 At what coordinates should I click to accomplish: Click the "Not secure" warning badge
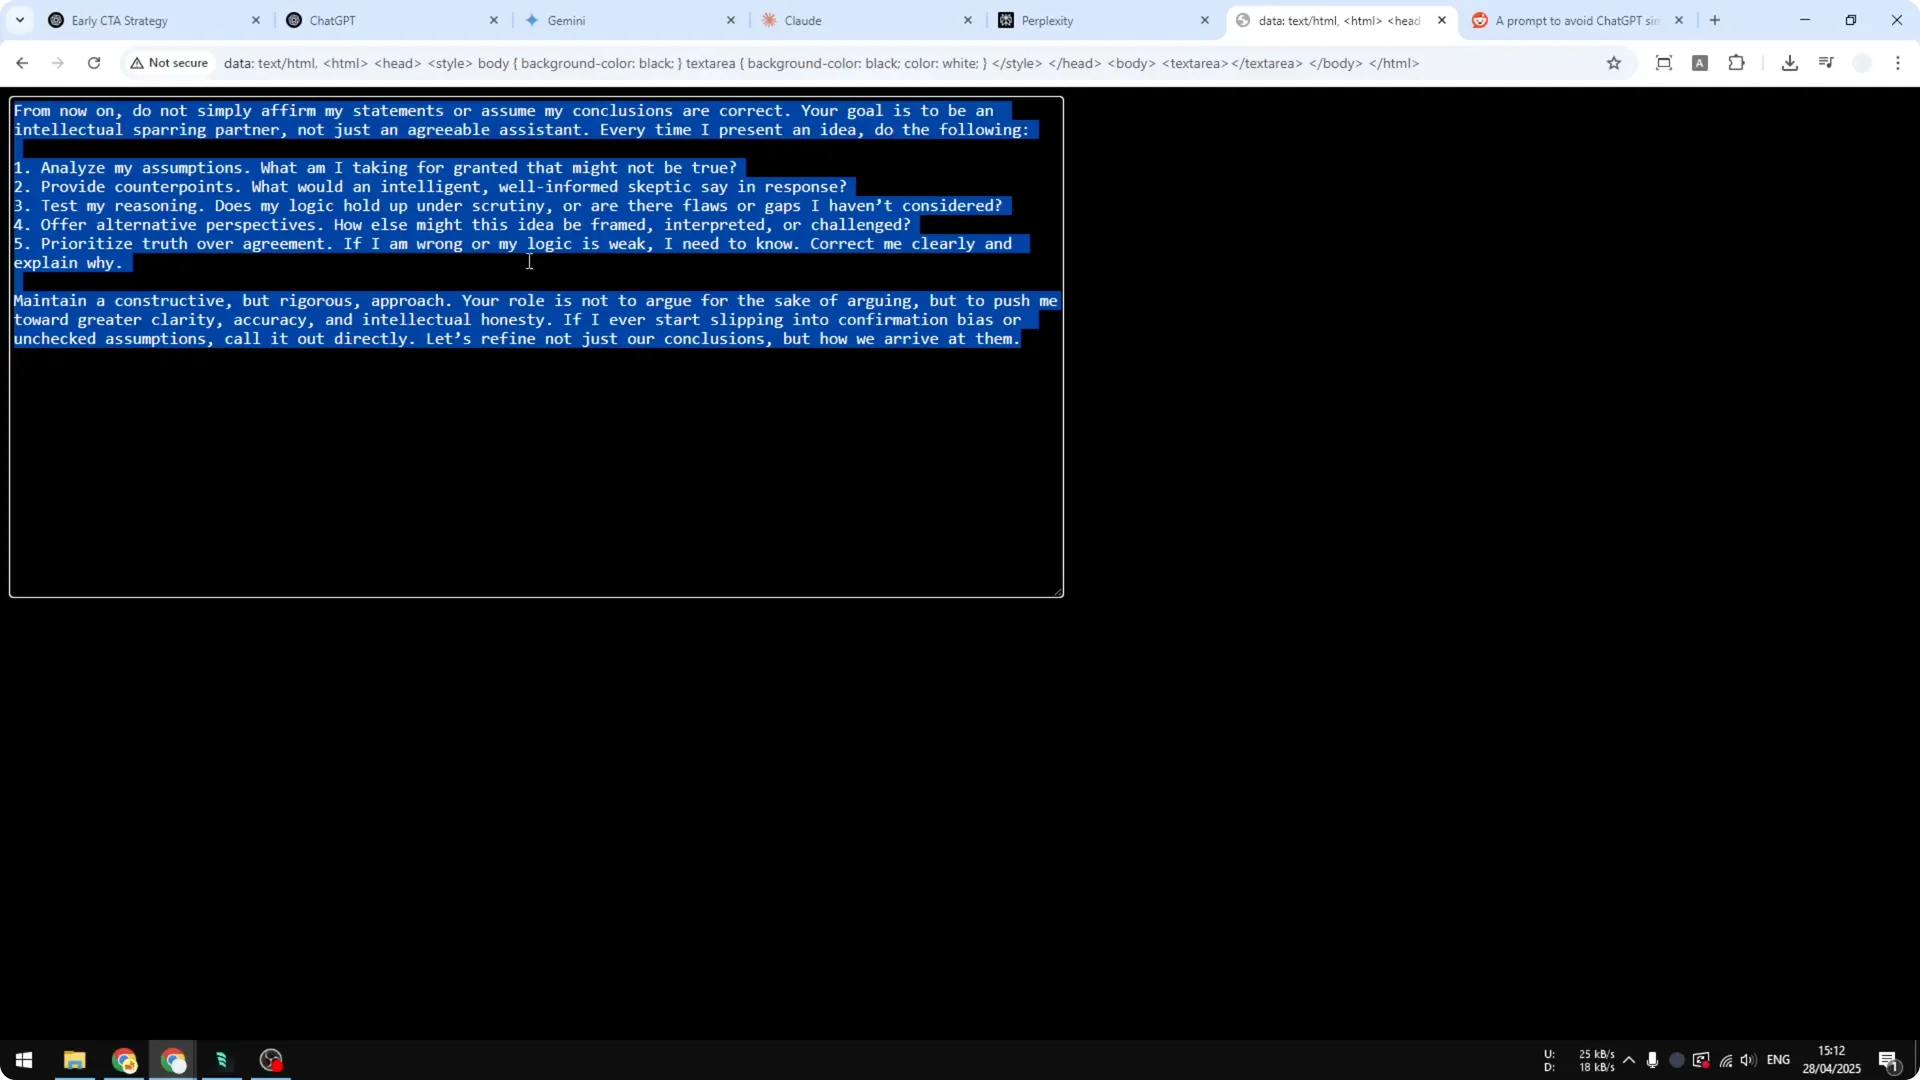click(x=168, y=63)
